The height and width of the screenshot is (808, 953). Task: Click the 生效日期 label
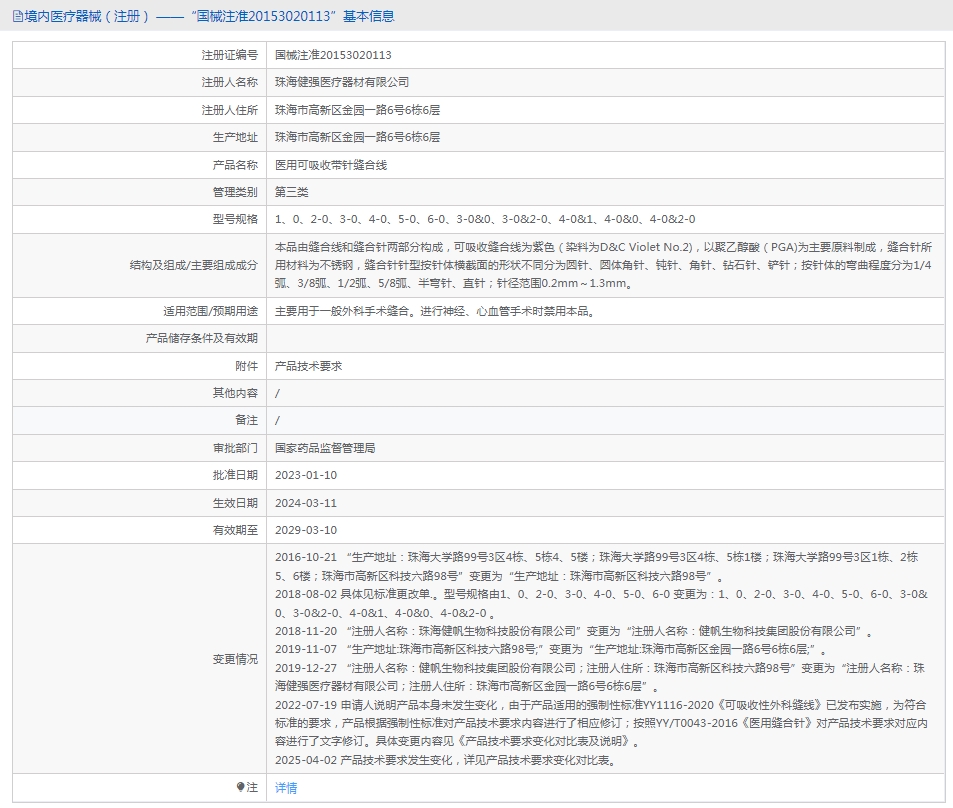(x=235, y=503)
